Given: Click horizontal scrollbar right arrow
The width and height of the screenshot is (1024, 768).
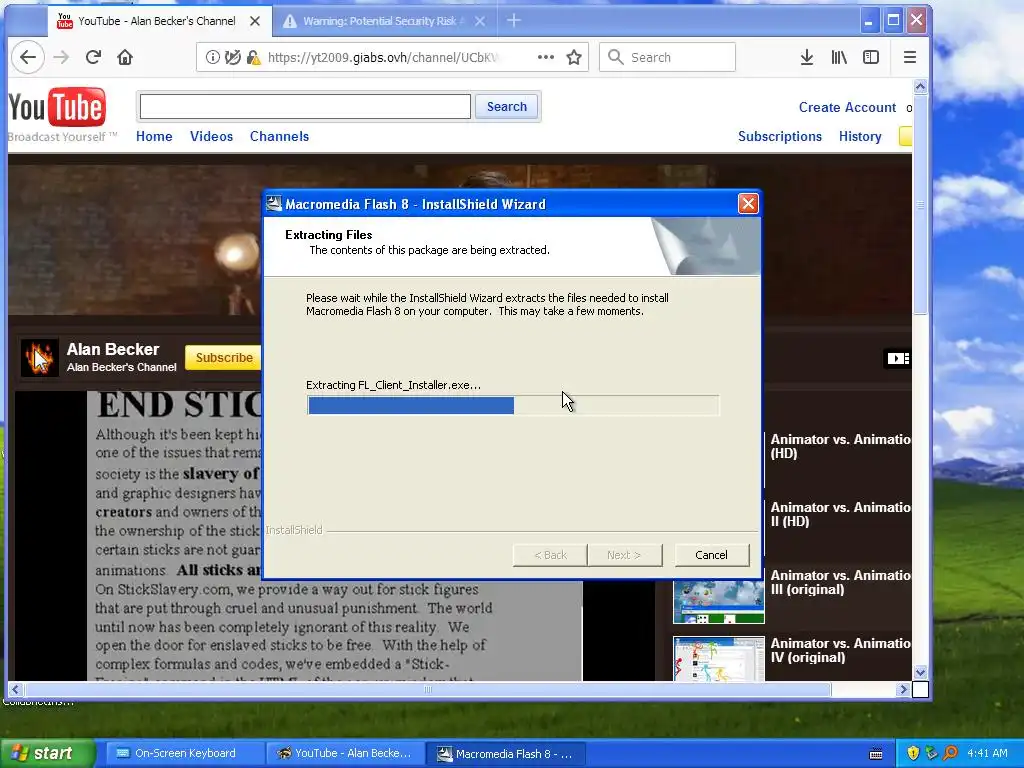Looking at the screenshot, I should coord(903,689).
